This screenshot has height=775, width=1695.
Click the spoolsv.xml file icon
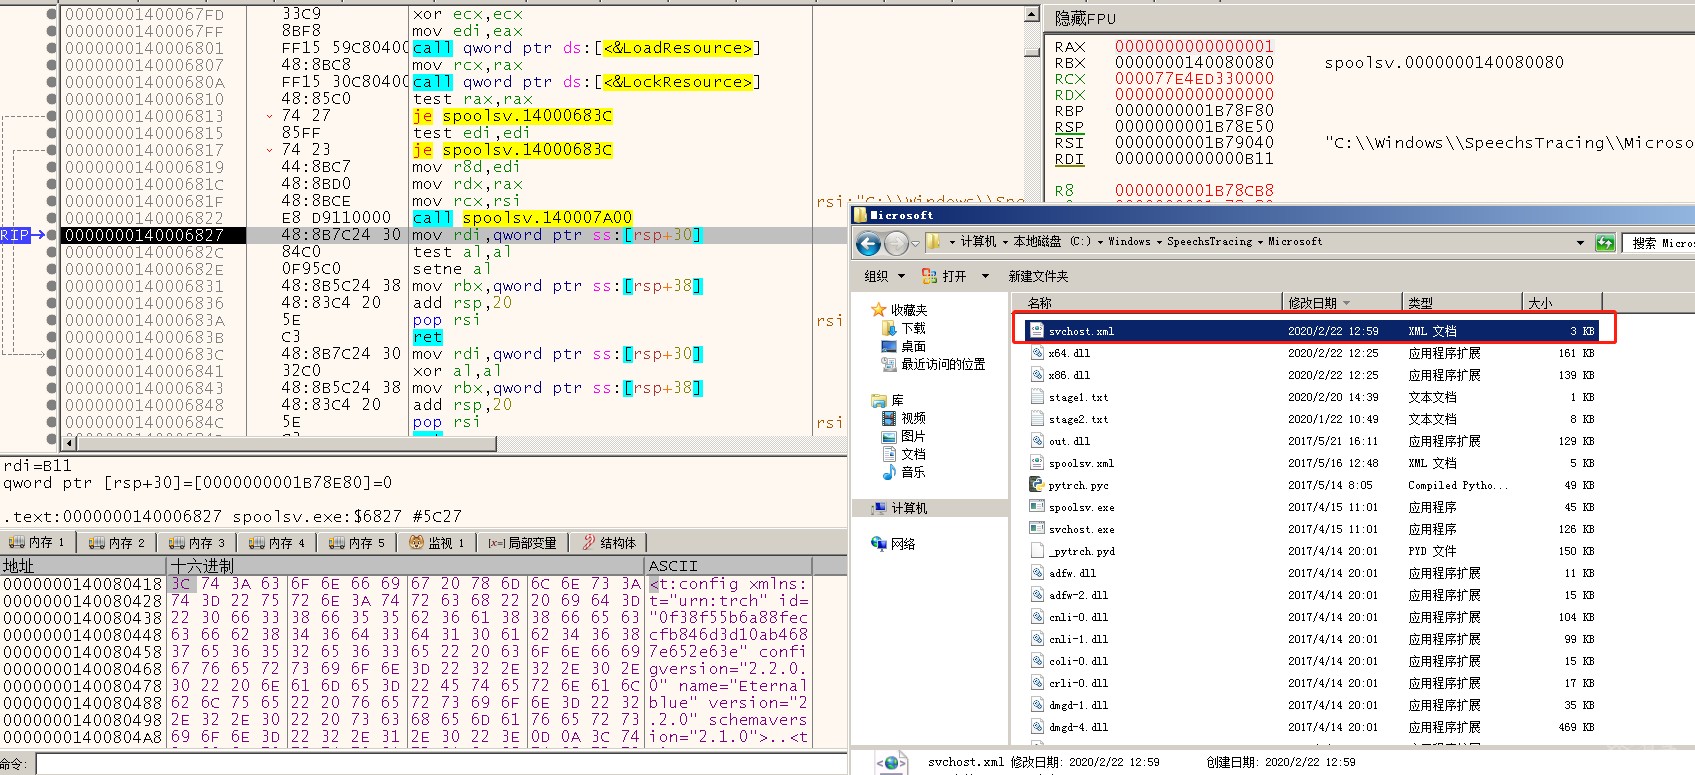click(1037, 463)
